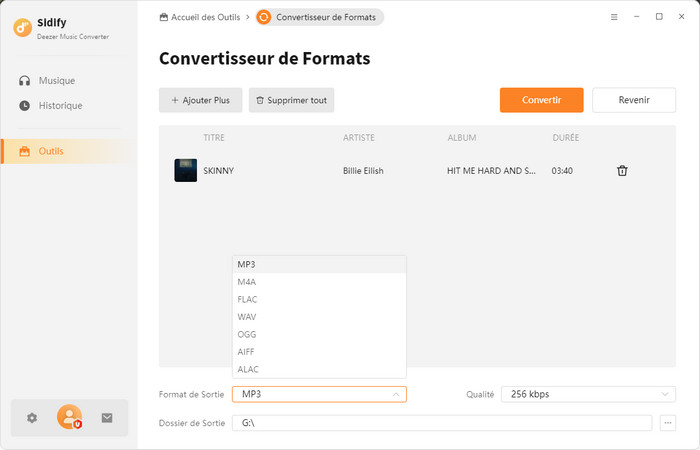Image resolution: width=700 pixels, height=450 pixels.
Task: Open the hamburger menu in title bar
Action: pos(613,17)
